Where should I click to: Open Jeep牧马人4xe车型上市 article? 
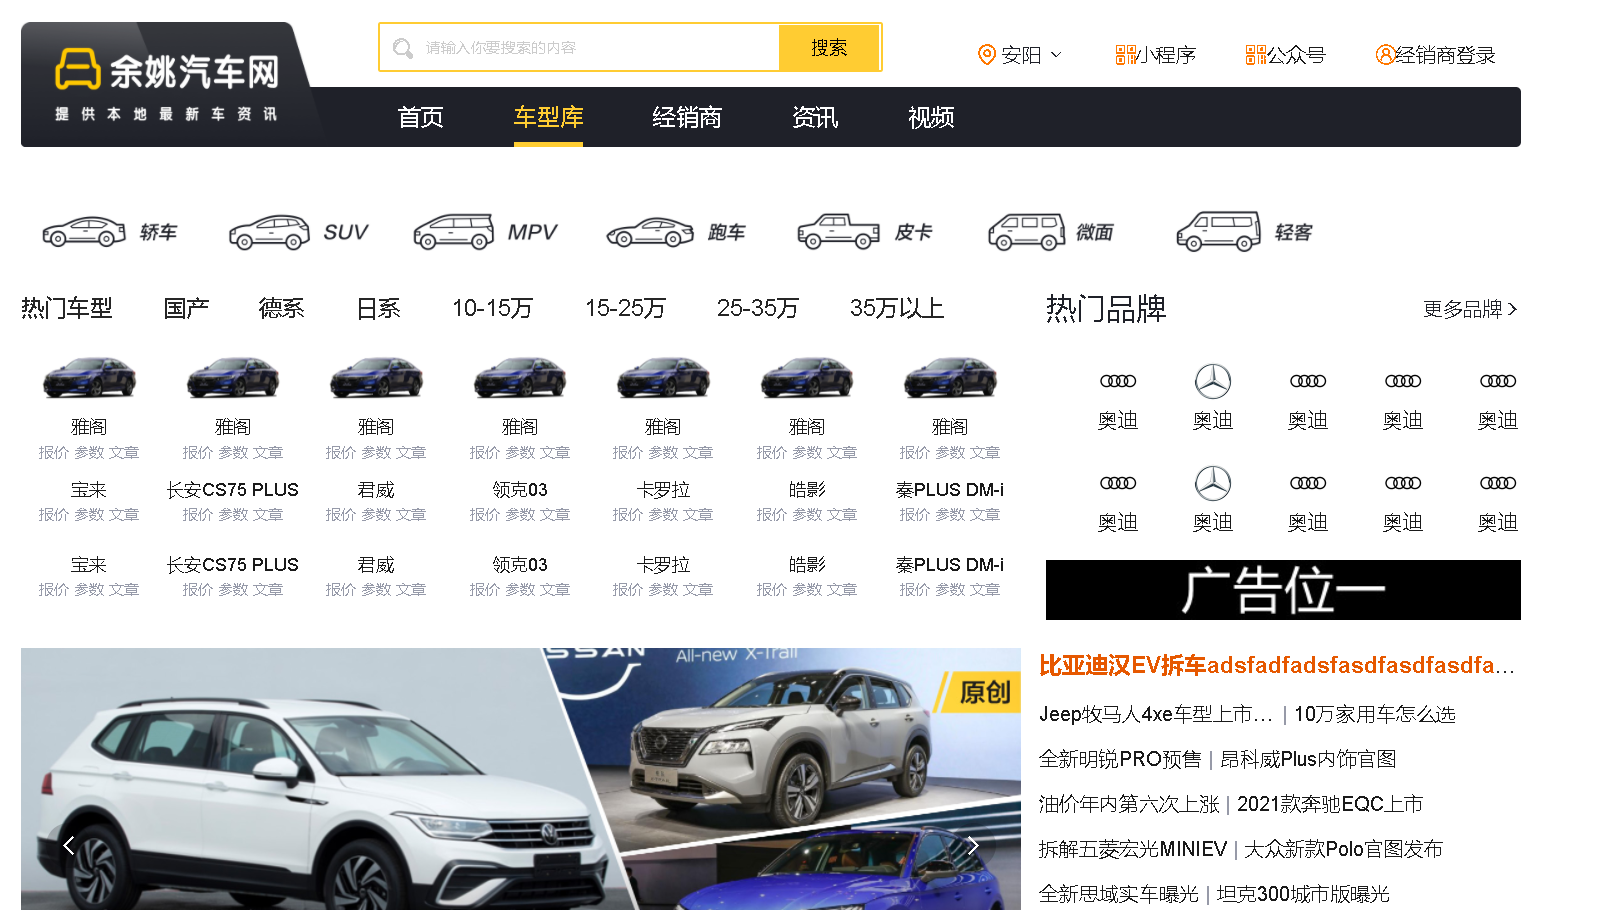tap(1155, 714)
